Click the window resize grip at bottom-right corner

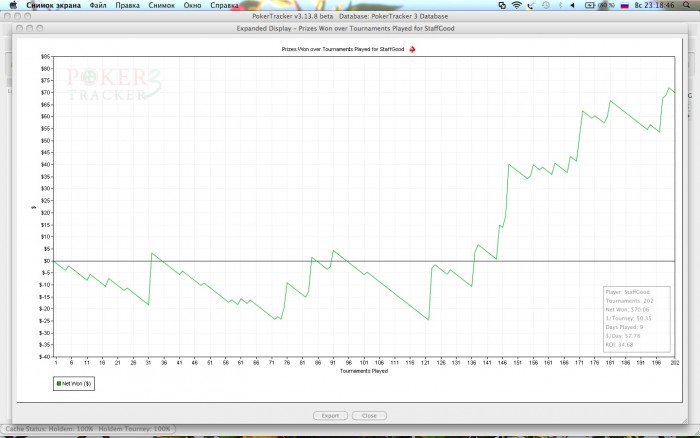pyautogui.click(x=684, y=421)
